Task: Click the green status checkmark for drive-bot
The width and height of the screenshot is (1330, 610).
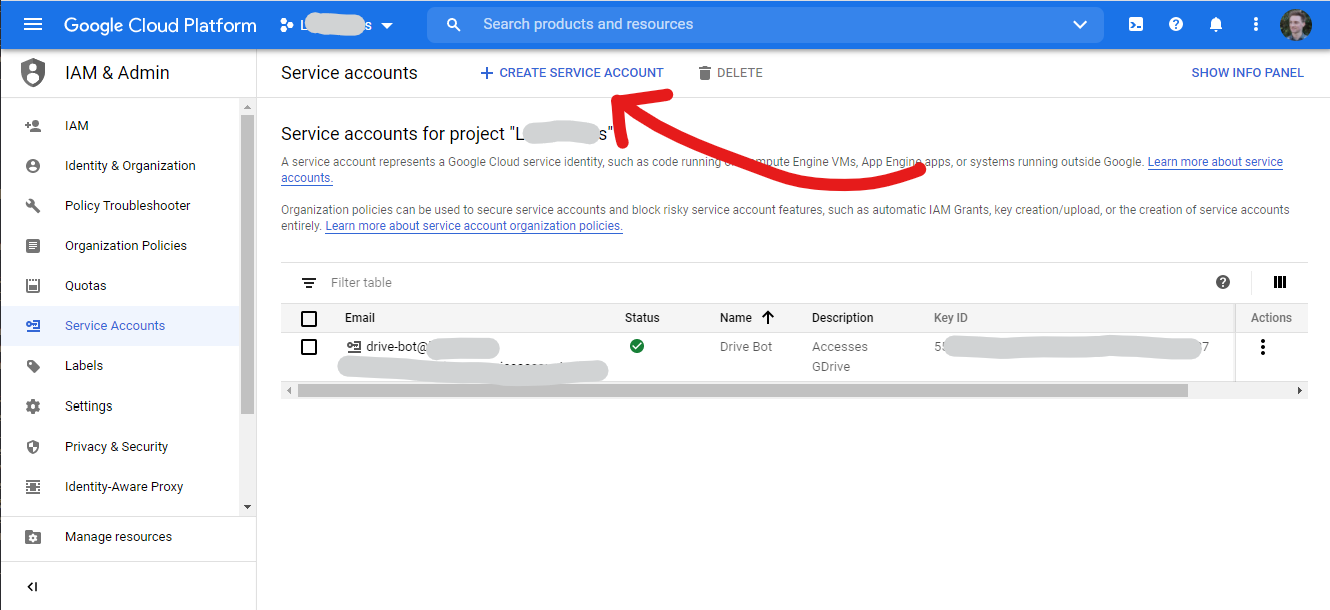Action: click(637, 346)
